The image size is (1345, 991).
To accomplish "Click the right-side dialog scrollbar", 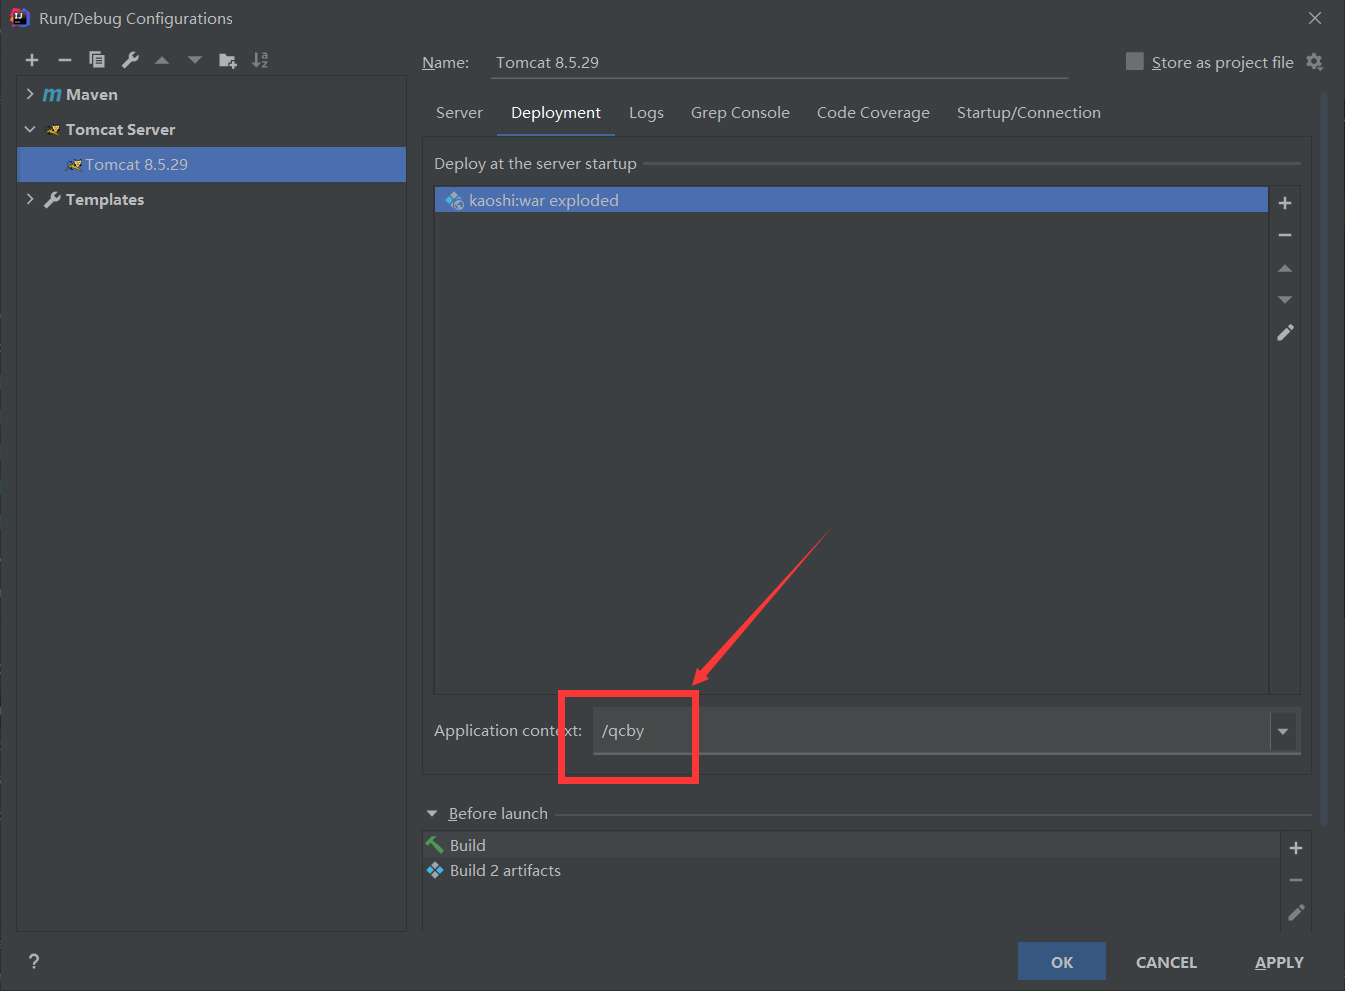I will pyautogui.click(x=1324, y=460).
